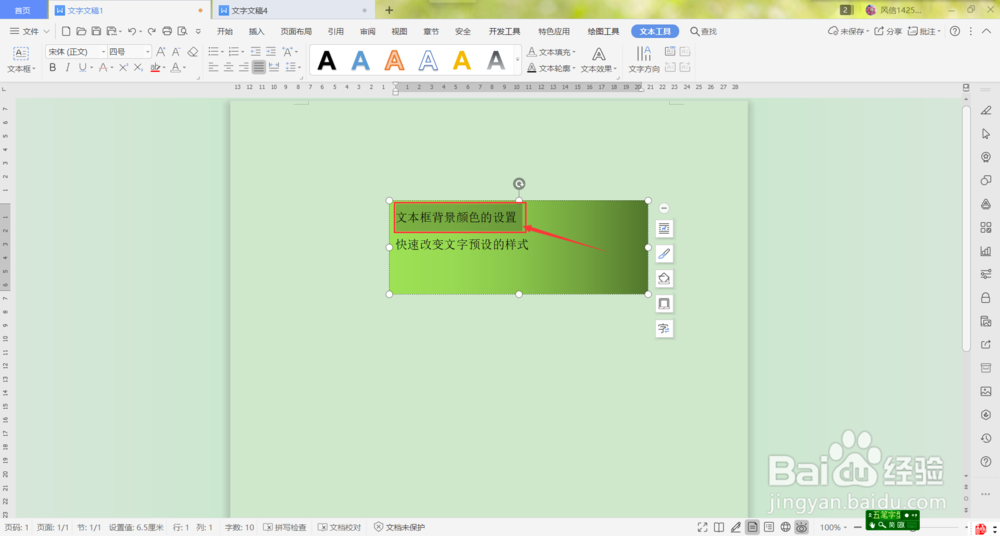Switch to page view in status bar
The height and width of the screenshot is (536, 1000).
753,527
